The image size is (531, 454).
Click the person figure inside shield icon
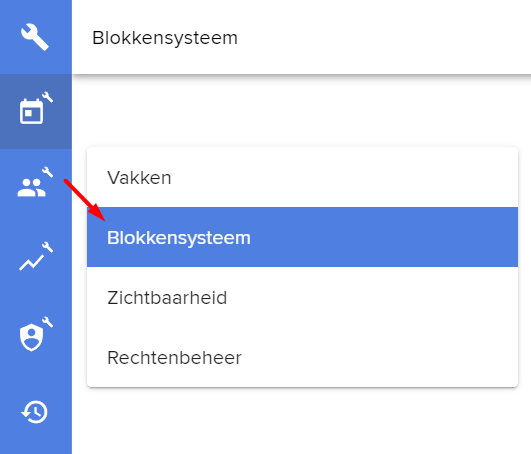pyautogui.click(x=31, y=336)
